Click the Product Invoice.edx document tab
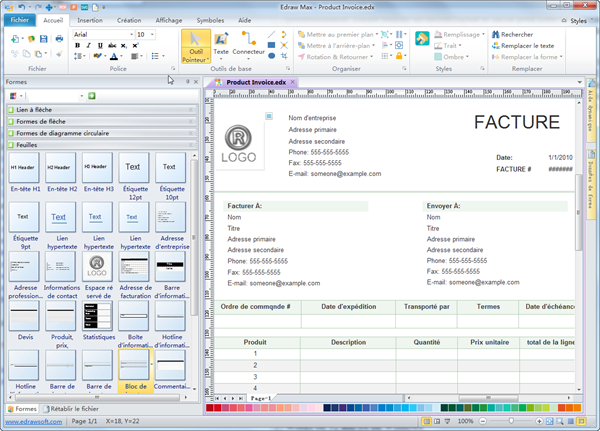Image resolution: width=600 pixels, height=431 pixels. point(255,82)
